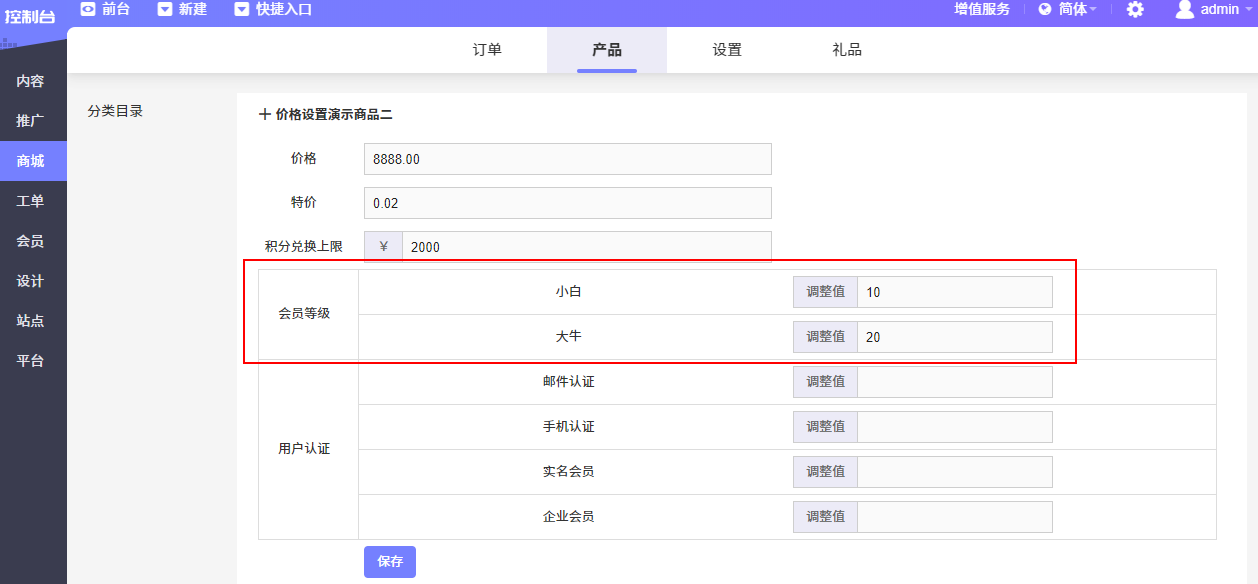Screen dimensions: 1258x584
Task: Click the 价格 input field
Action: click(567, 159)
